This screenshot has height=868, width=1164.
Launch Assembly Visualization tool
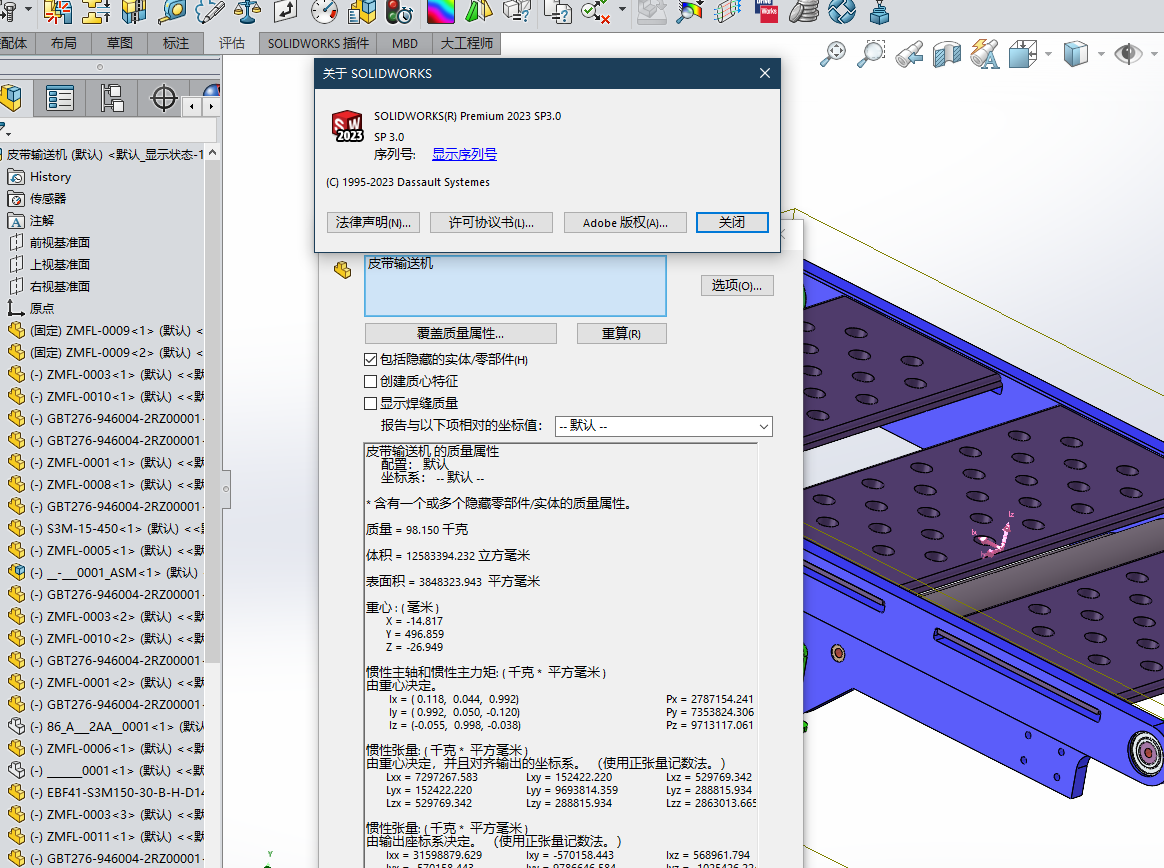tap(362, 11)
